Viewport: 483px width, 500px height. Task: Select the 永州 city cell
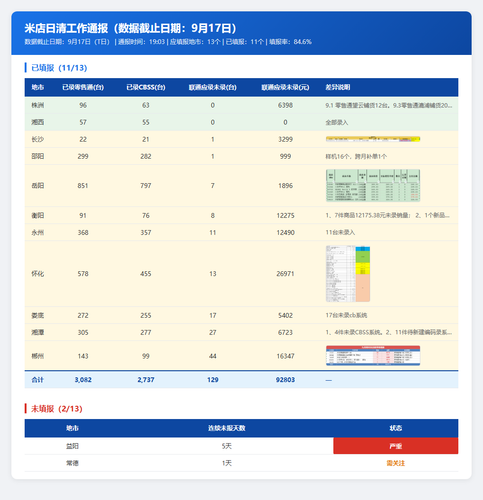pos(38,232)
